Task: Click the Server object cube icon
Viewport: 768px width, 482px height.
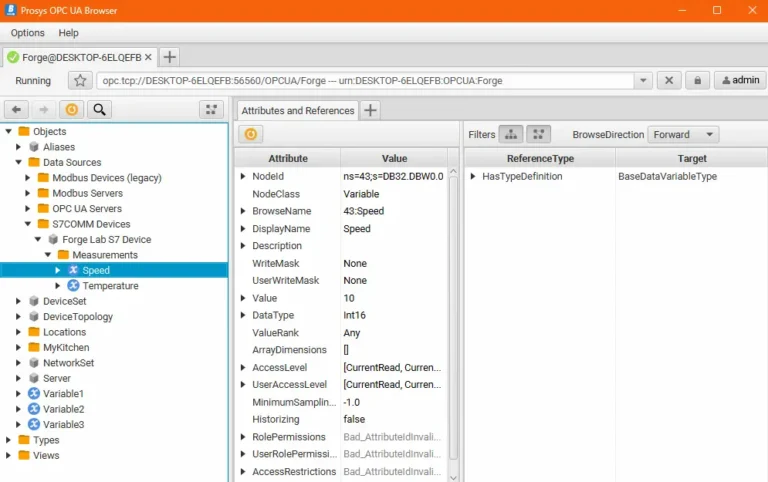Action: pyautogui.click(x=34, y=378)
